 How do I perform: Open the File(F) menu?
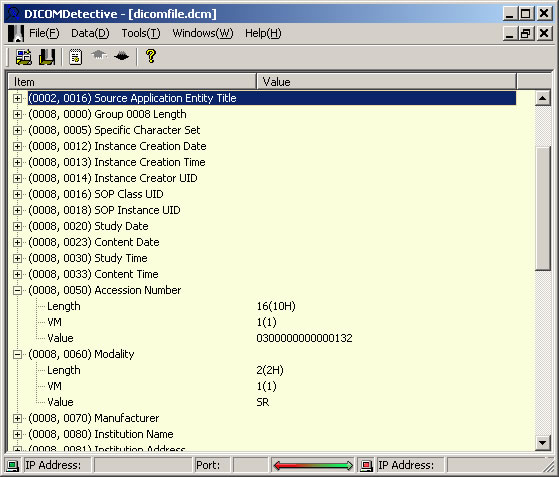tap(44, 33)
